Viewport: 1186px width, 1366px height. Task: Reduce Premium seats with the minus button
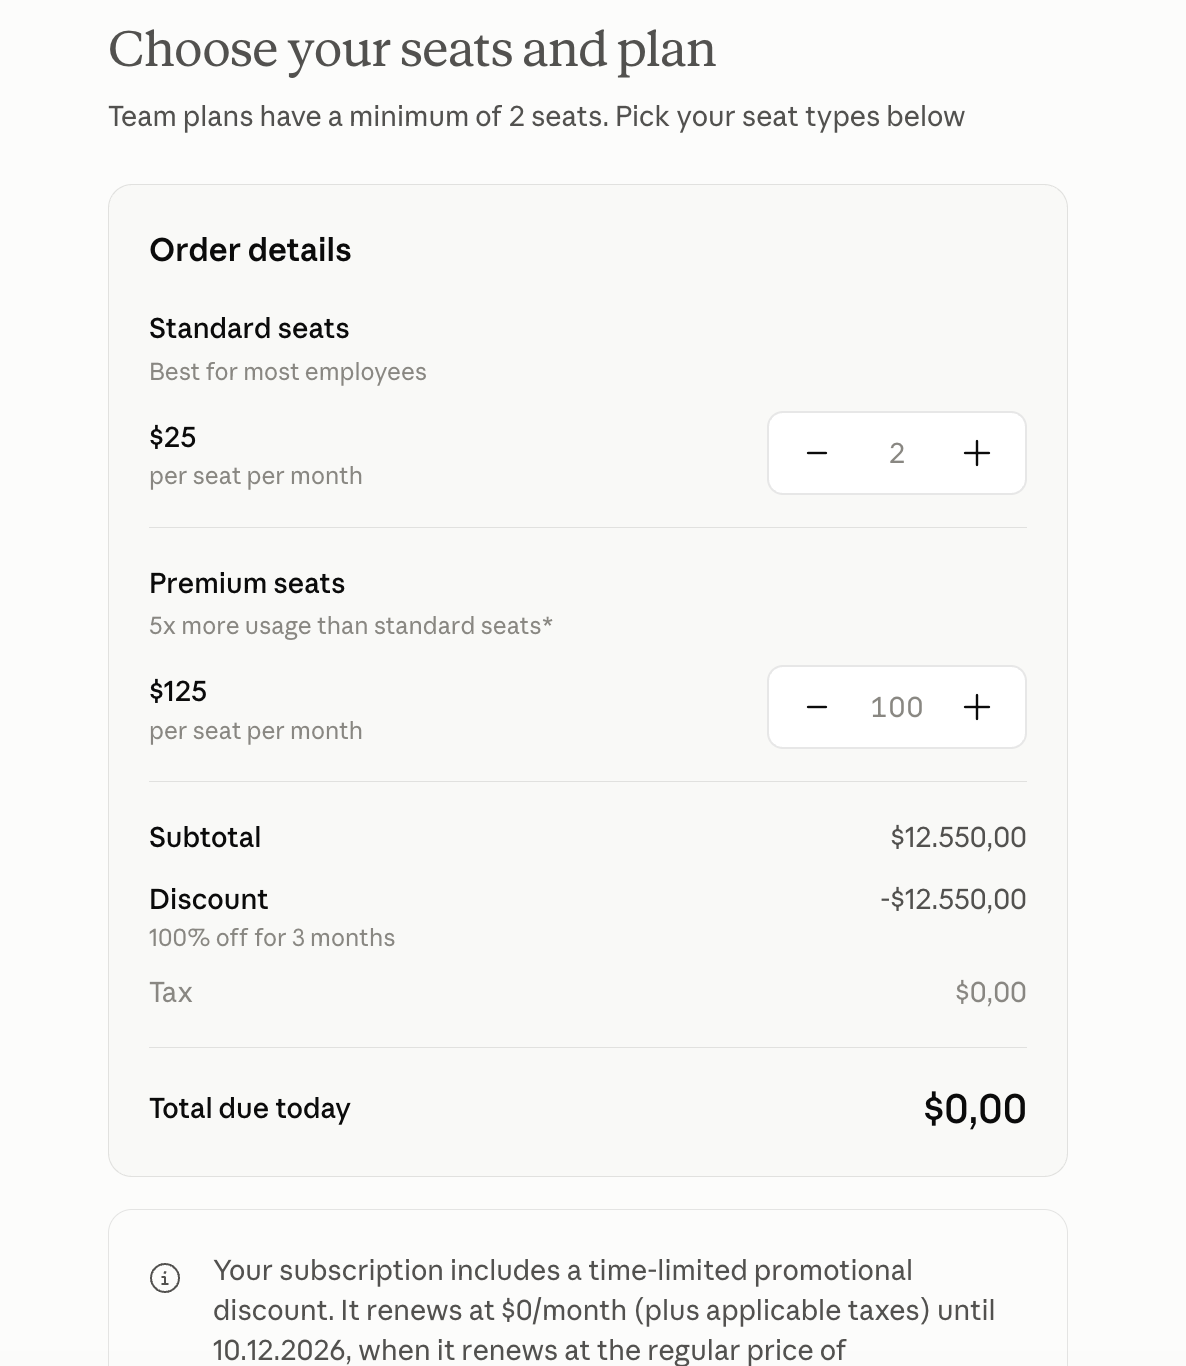point(817,707)
